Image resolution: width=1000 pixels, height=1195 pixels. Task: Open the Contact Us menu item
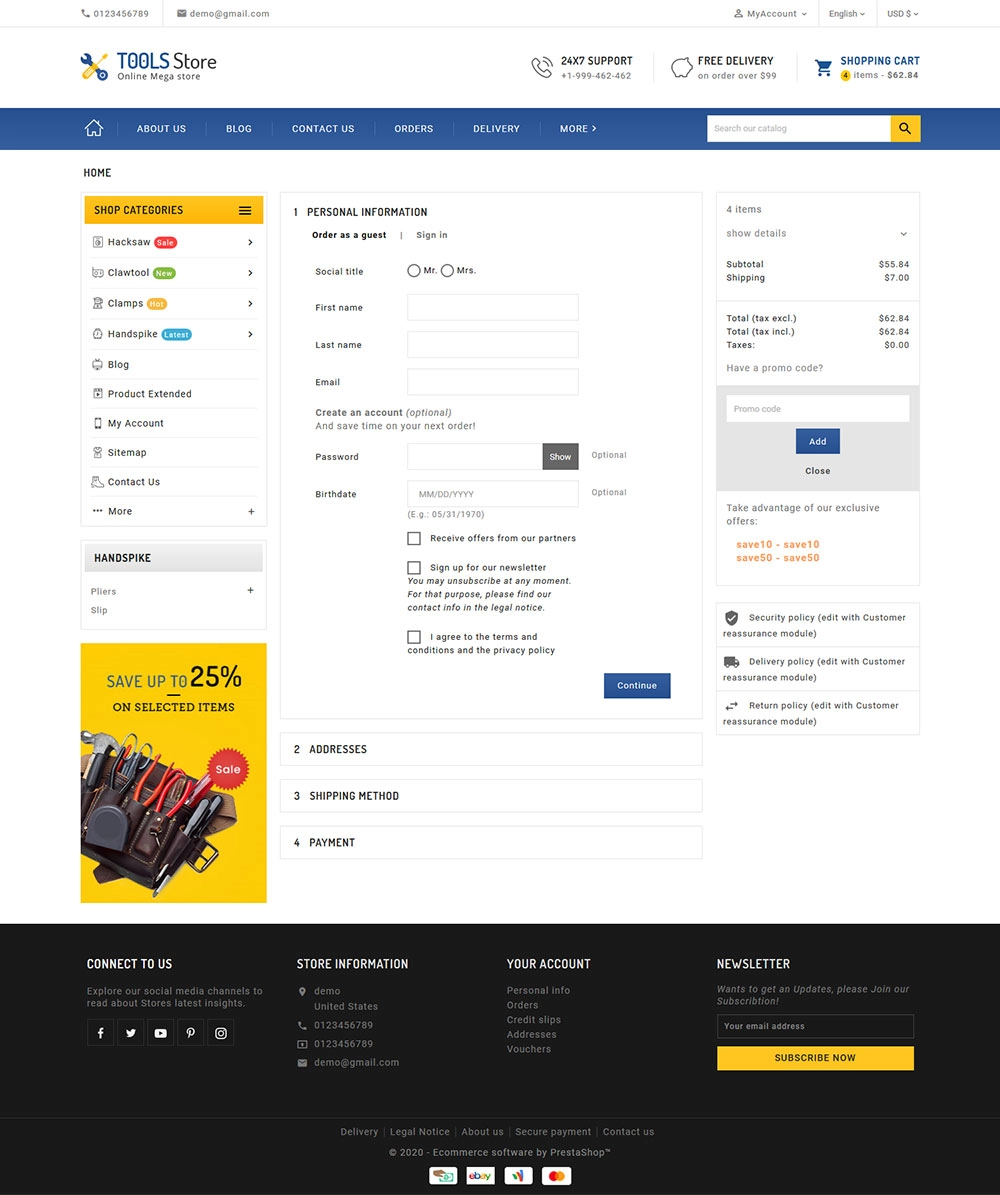point(322,129)
